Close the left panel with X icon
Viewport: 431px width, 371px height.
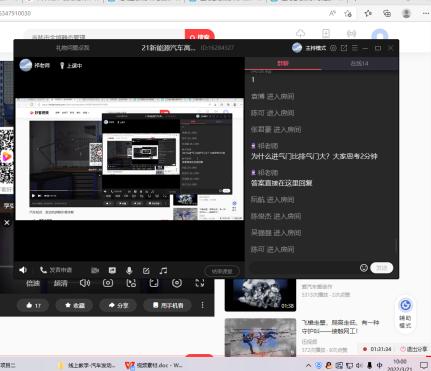tap(7, 222)
